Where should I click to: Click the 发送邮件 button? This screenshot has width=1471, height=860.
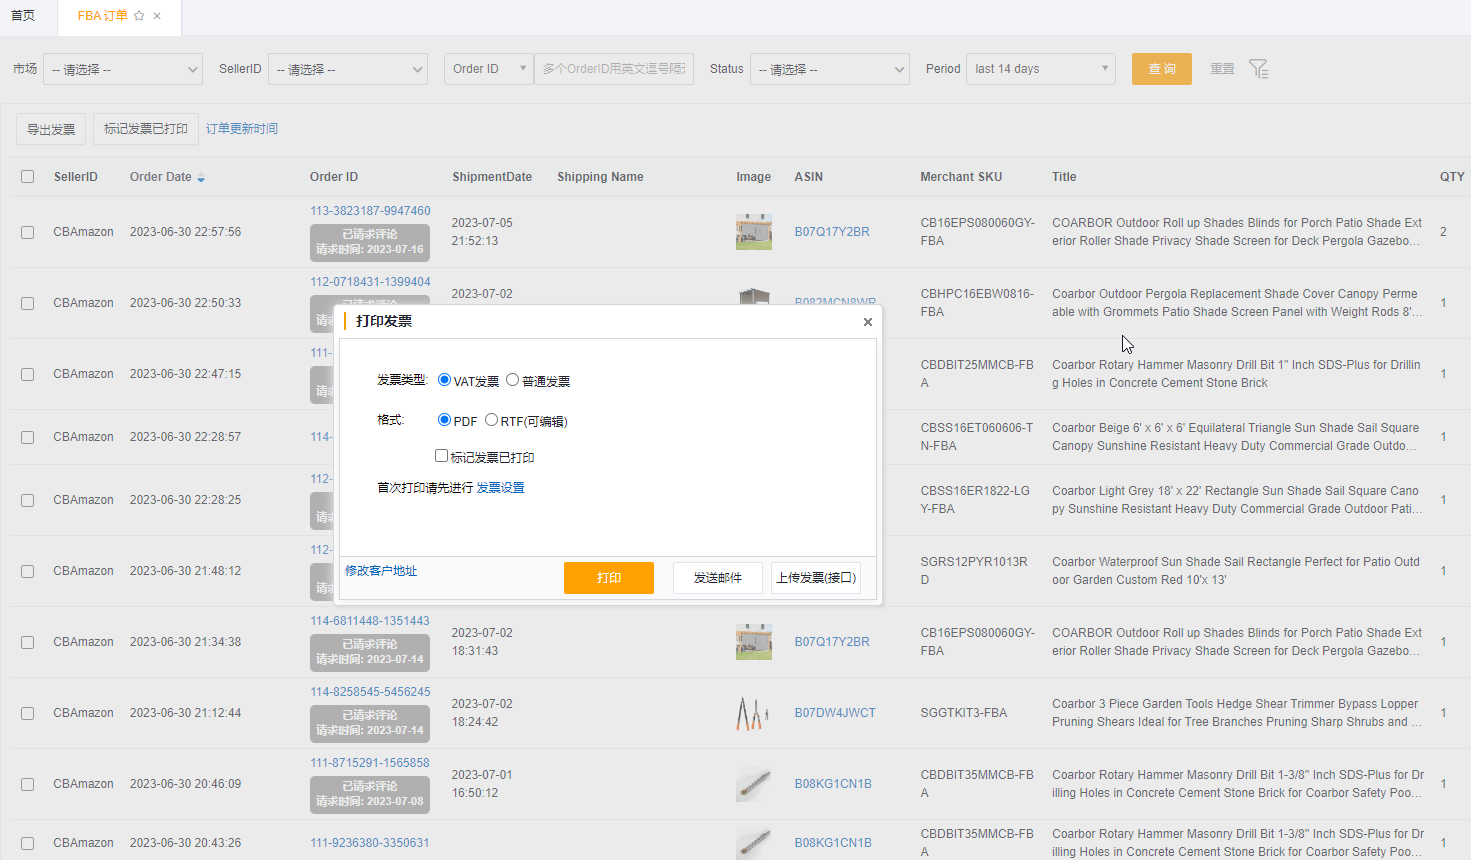point(717,578)
